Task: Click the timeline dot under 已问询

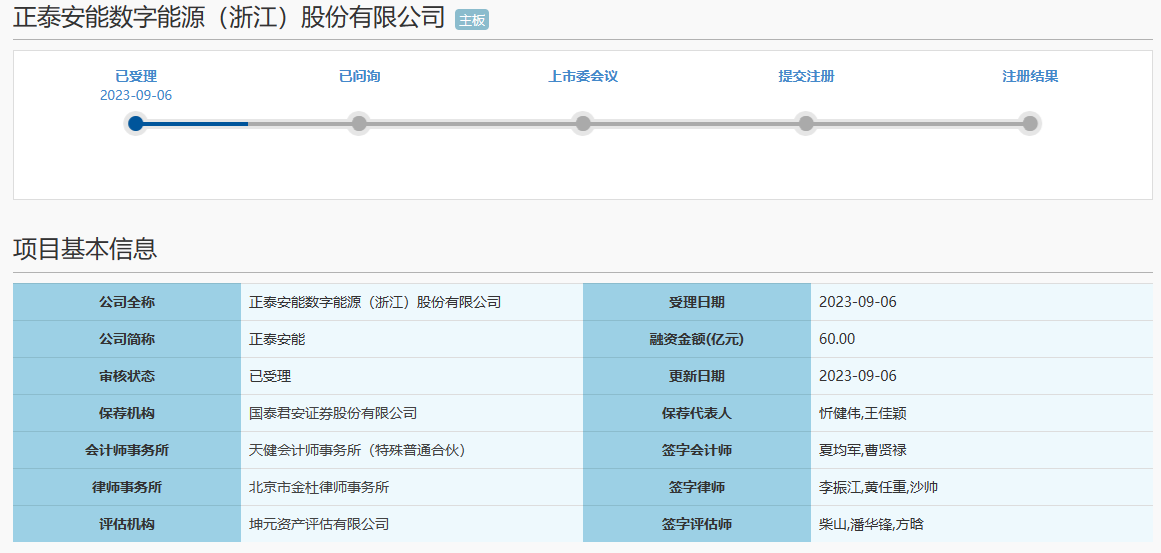Action: point(359,124)
